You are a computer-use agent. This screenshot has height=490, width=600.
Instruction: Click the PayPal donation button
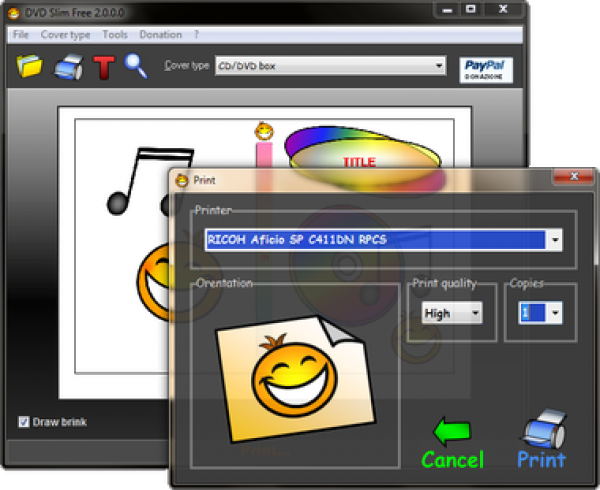[486, 70]
